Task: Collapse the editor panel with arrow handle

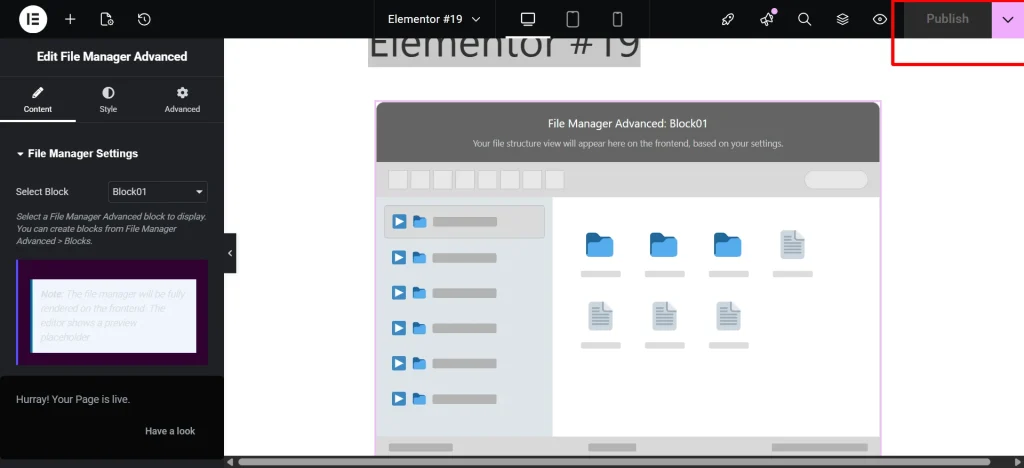Action: (230, 253)
